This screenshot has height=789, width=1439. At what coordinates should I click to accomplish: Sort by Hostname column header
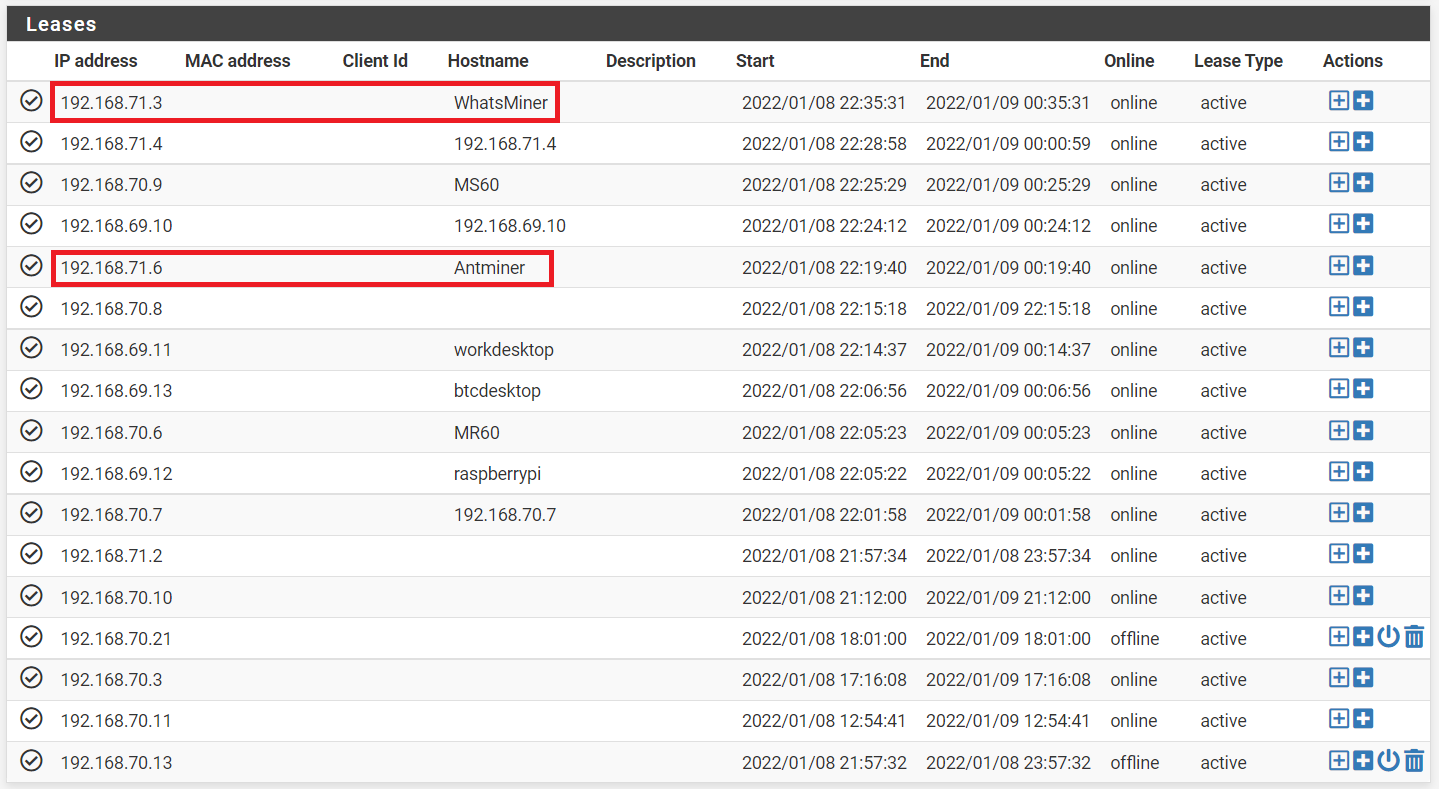[488, 61]
